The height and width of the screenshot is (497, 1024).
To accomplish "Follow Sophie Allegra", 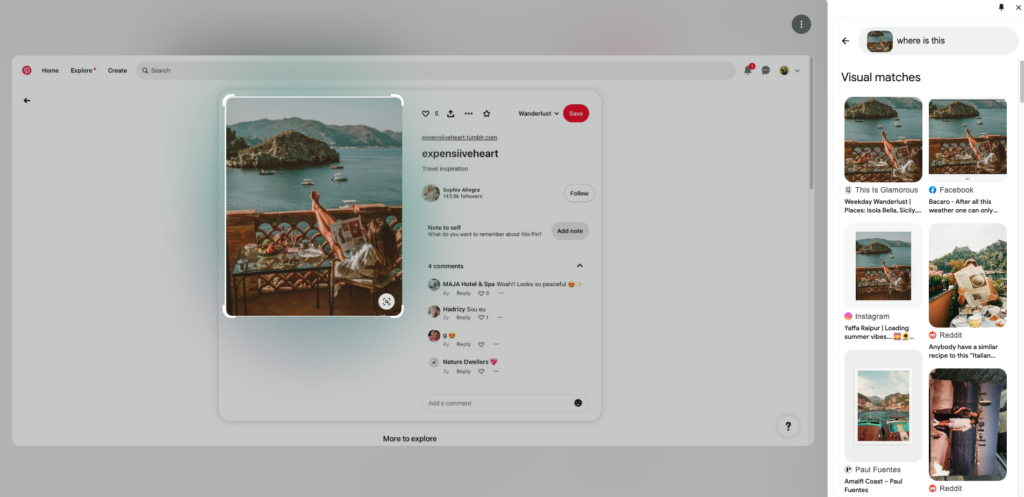I will [x=579, y=193].
